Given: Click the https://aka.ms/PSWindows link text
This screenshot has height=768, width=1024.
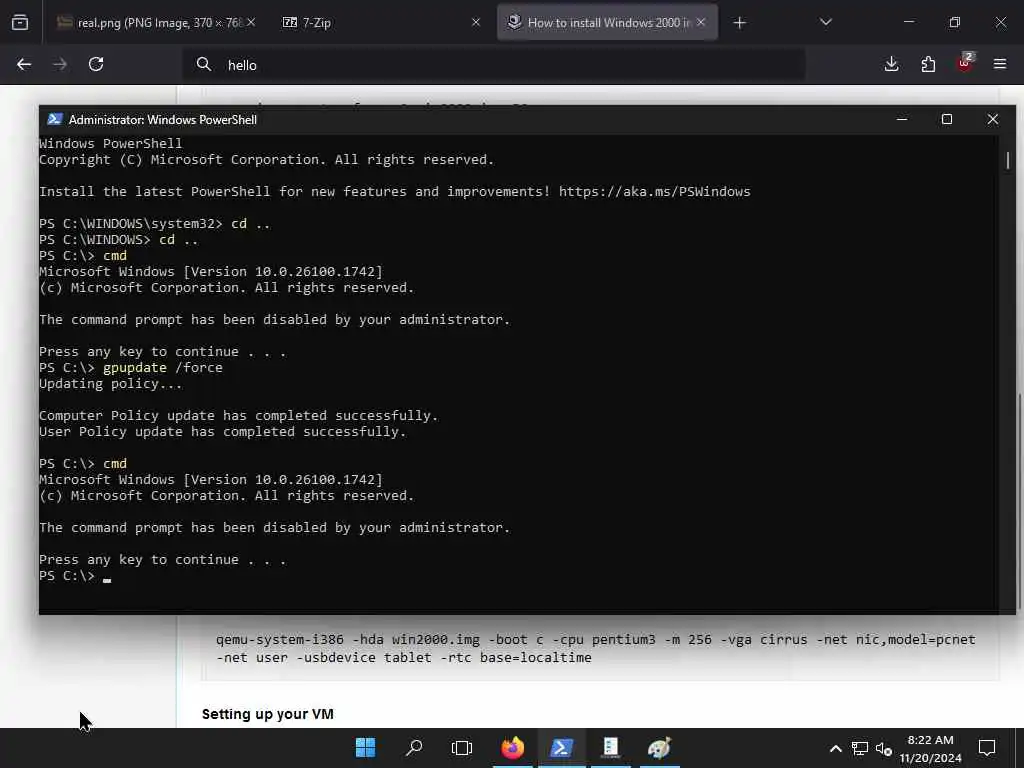Looking at the screenshot, I should [654, 191].
